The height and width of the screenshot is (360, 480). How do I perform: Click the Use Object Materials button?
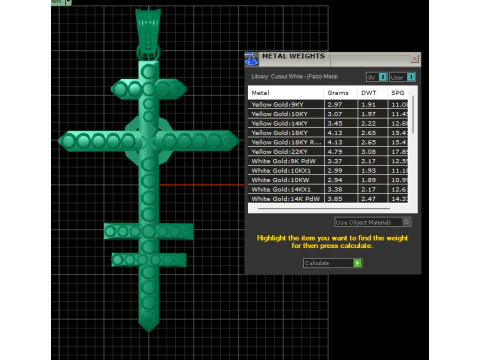click(373, 222)
